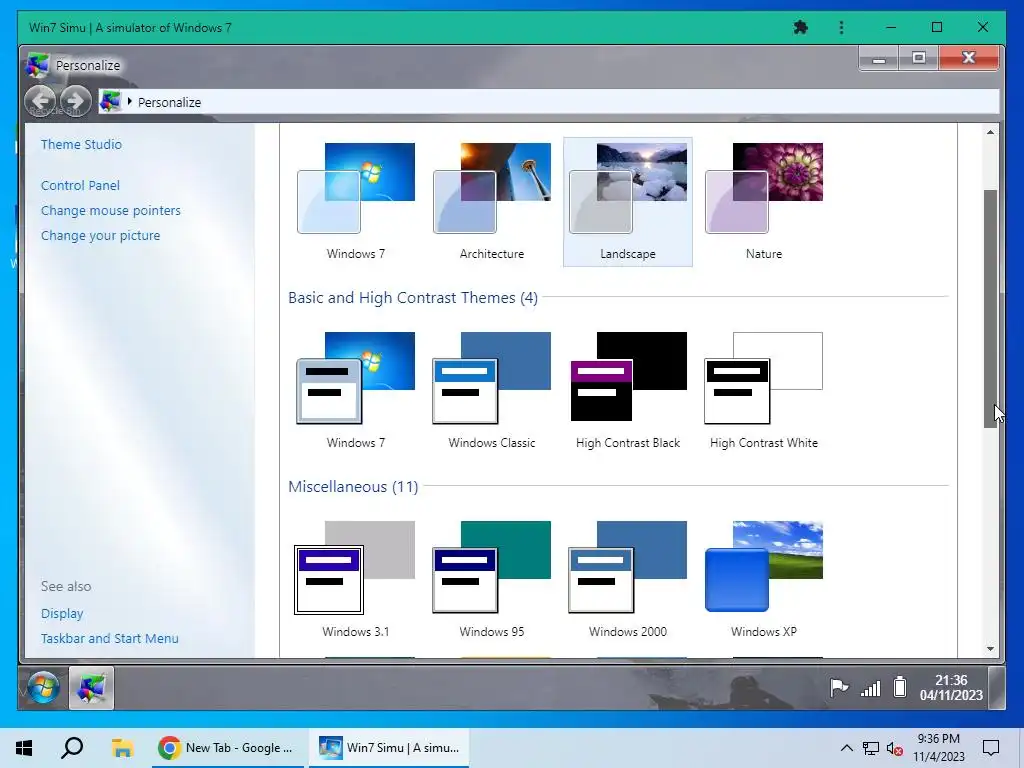Click Change mouse pointers
Viewport: 1024px width, 768px height.
point(110,210)
